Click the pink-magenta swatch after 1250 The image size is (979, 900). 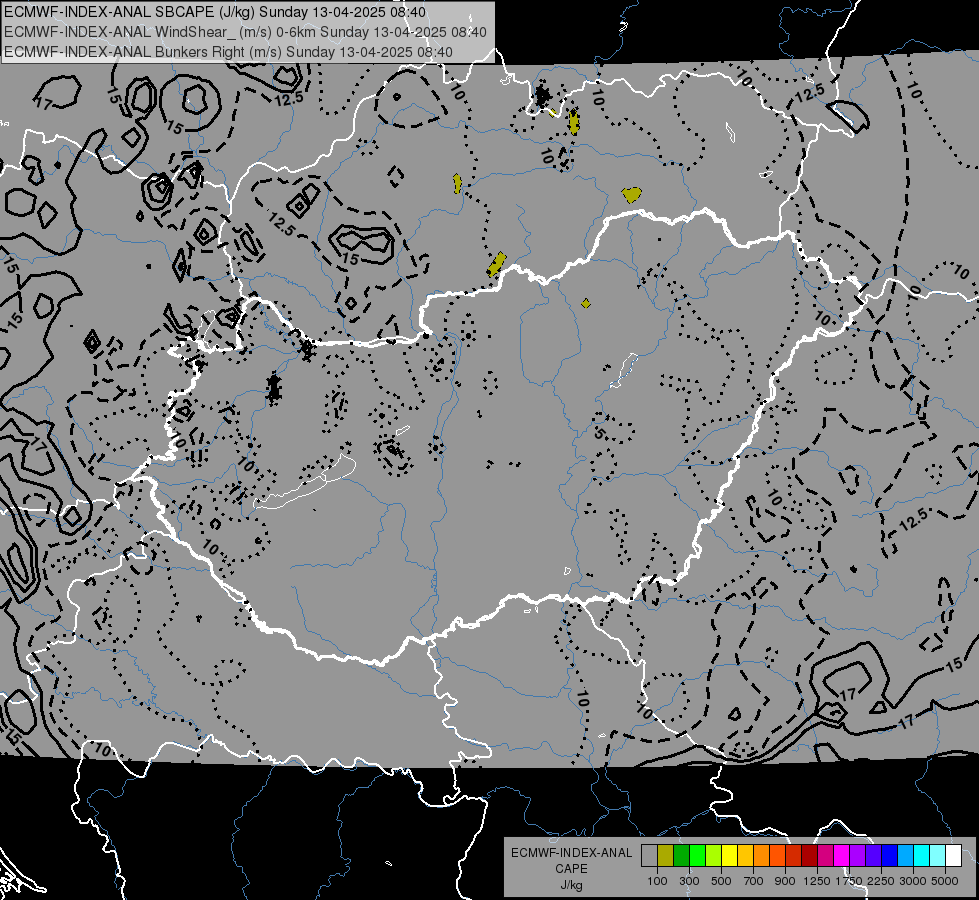coord(825,856)
